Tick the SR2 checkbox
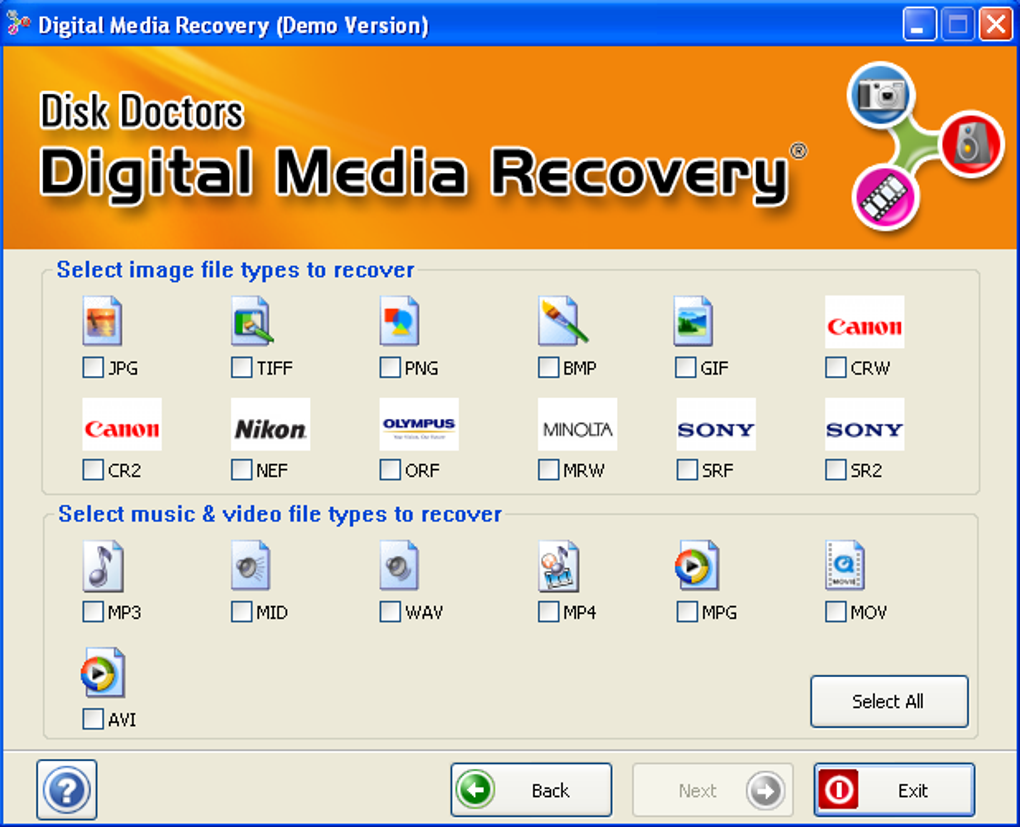 (835, 470)
